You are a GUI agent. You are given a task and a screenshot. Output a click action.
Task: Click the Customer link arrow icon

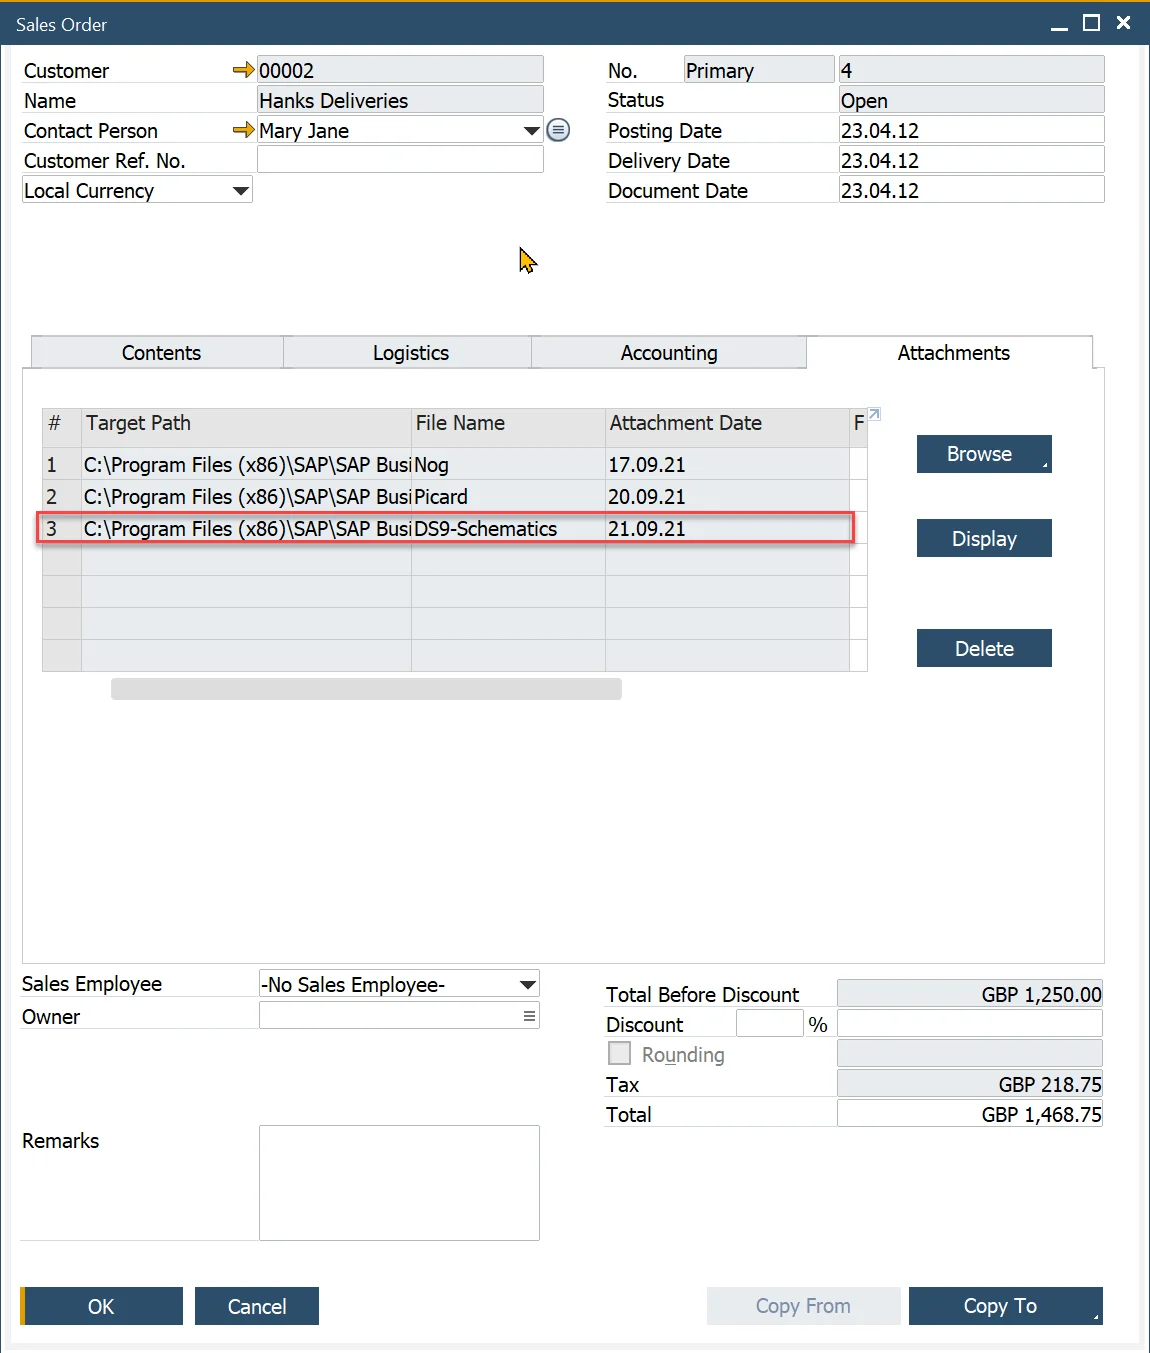click(x=243, y=70)
